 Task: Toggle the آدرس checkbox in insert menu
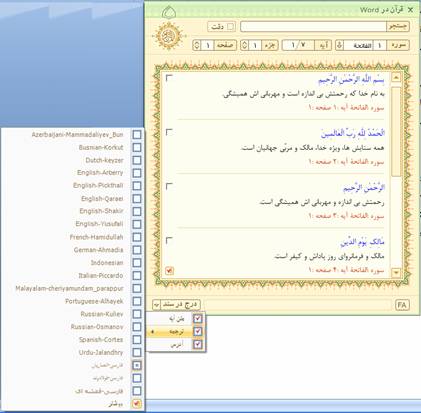pos(198,344)
